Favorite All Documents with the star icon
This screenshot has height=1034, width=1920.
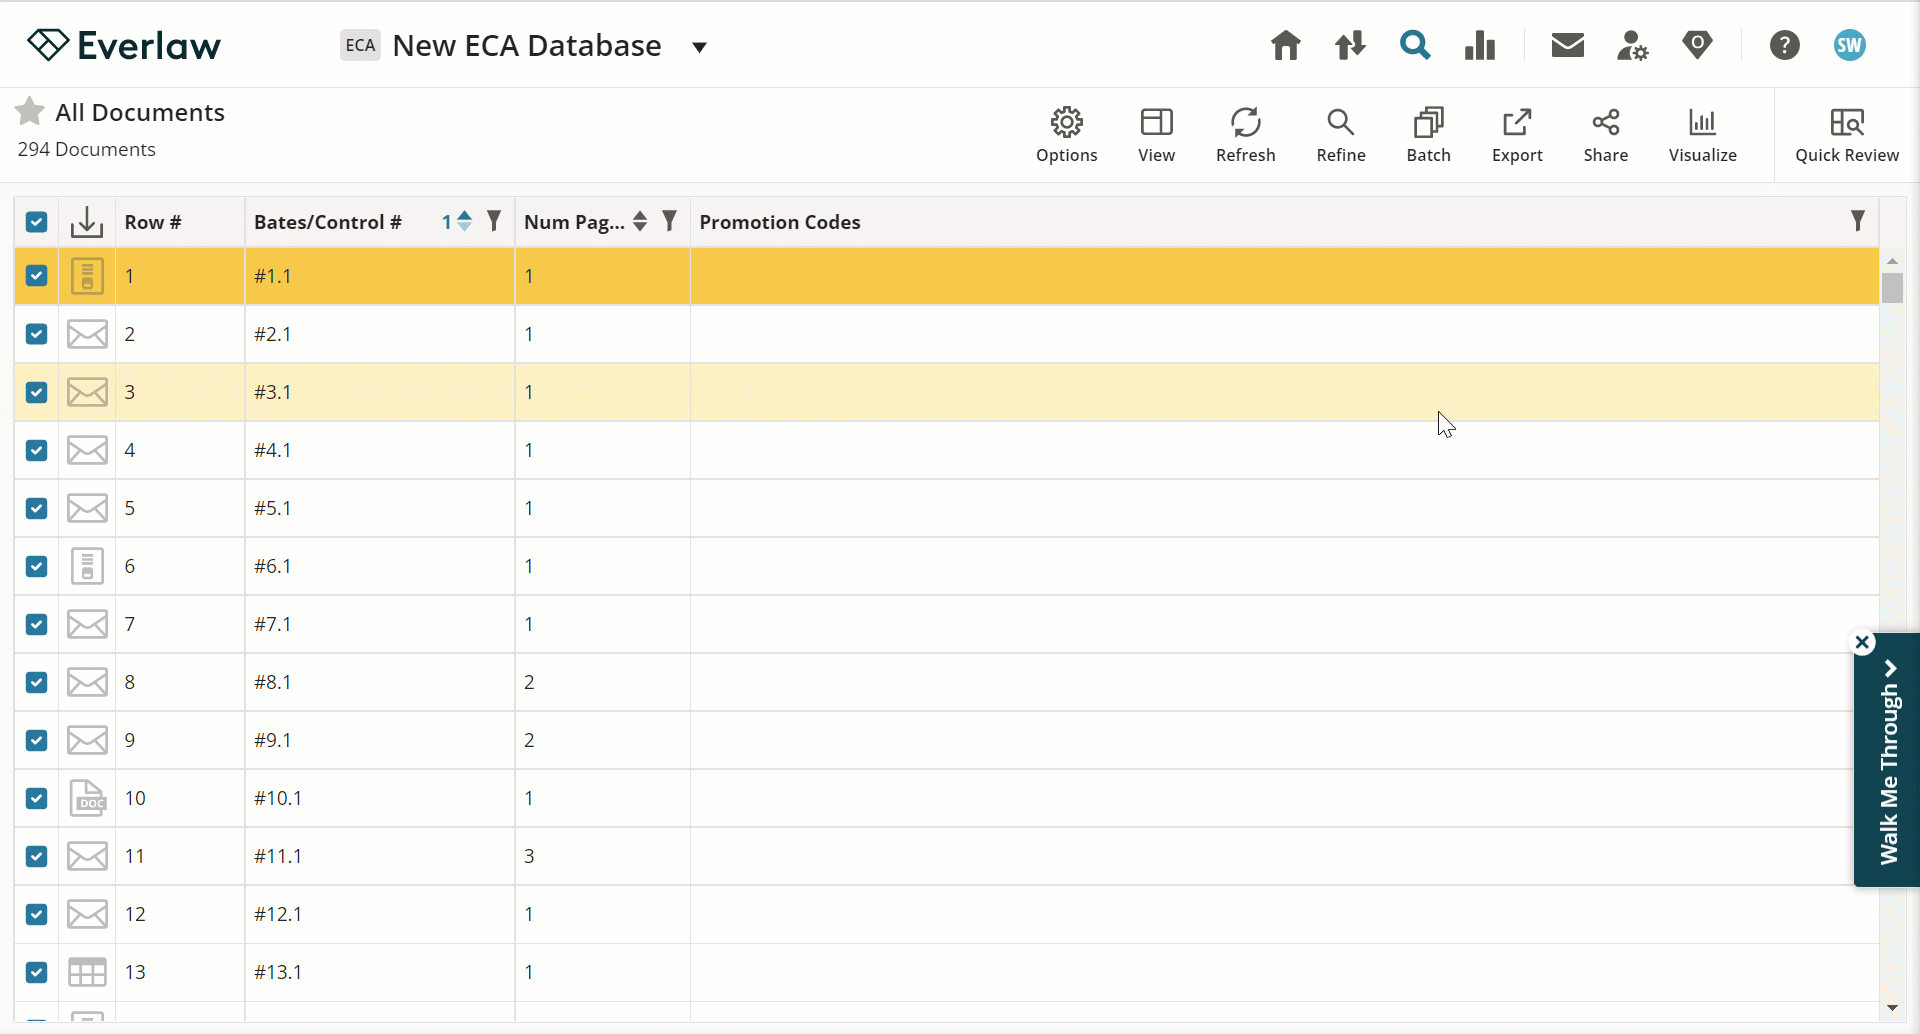tap(30, 111)
